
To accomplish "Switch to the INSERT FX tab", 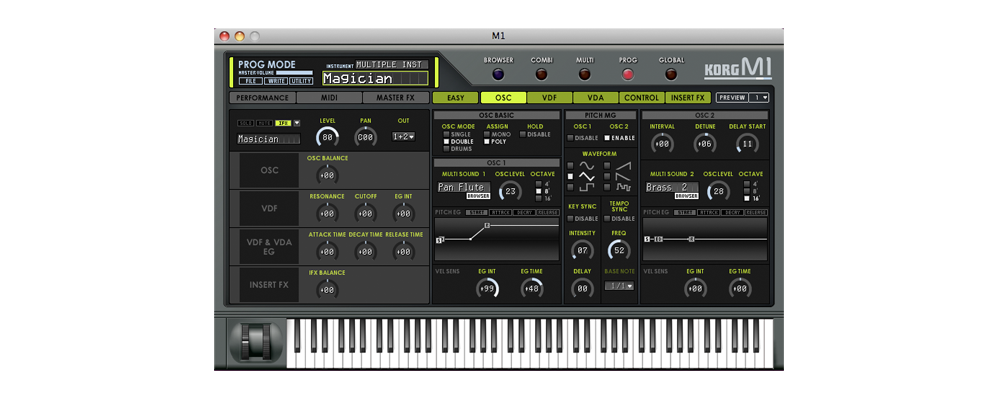I will coord(688,98).
